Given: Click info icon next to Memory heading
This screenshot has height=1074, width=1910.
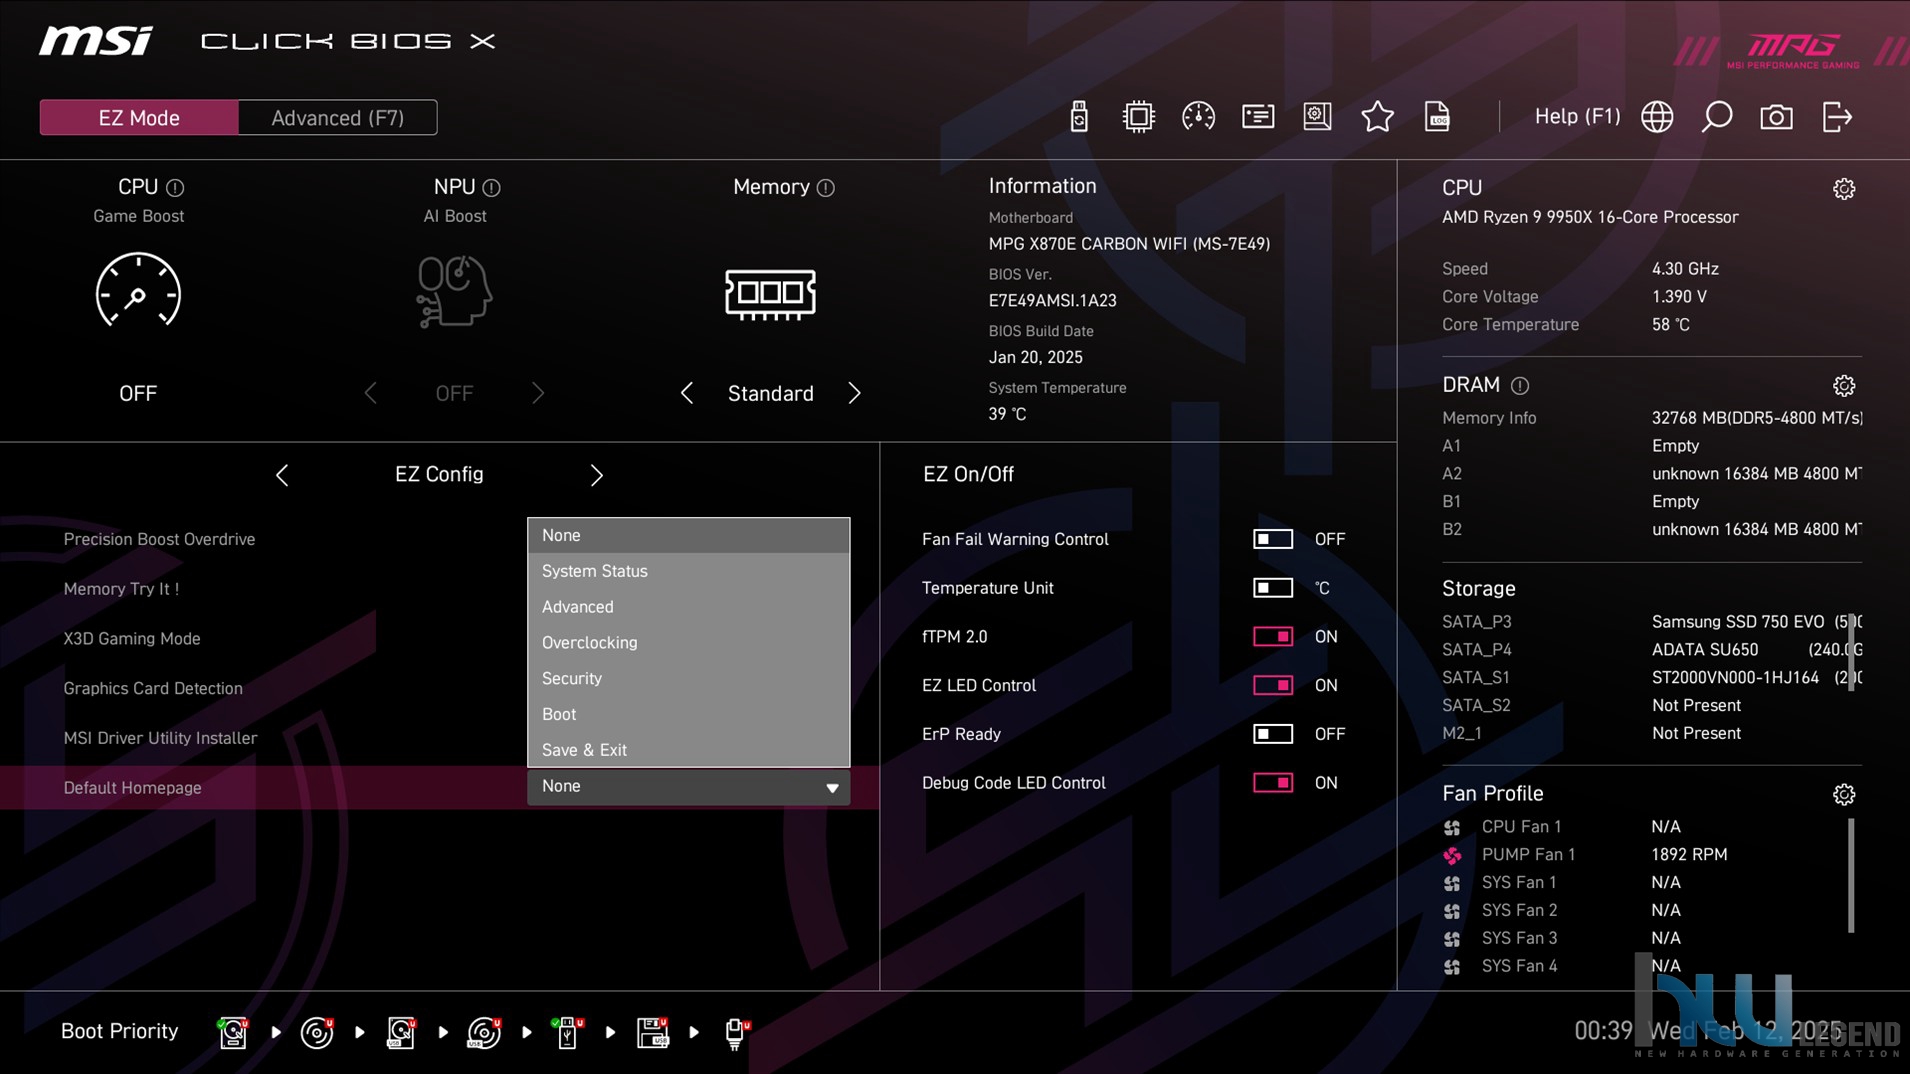Looking at the screenshot, I should click(x=825, y=188).
